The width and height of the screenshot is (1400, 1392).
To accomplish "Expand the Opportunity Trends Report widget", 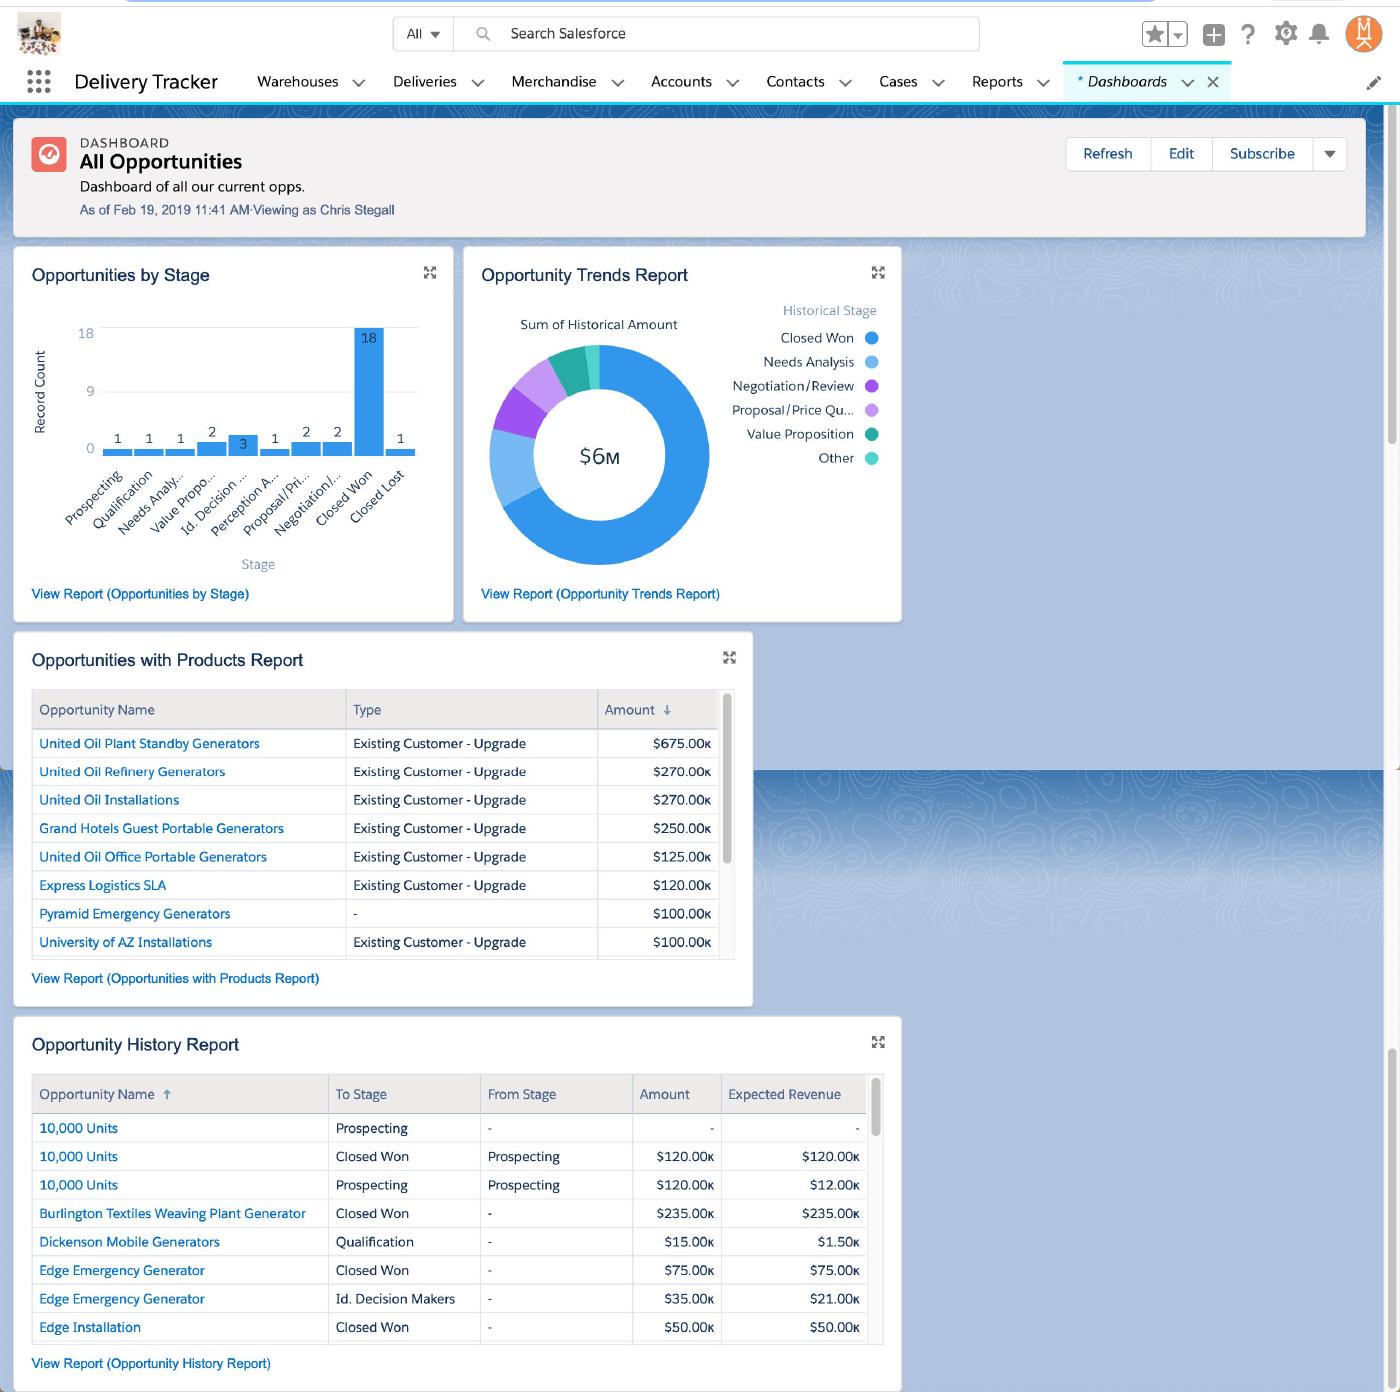I will (878, 273).
